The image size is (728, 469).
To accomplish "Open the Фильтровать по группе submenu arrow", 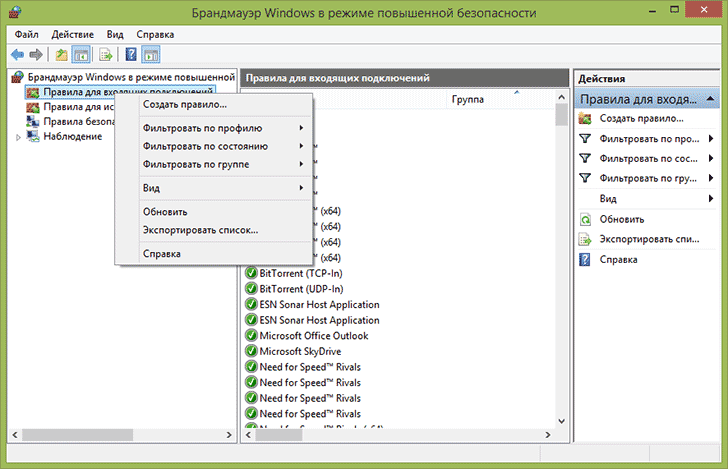I will (301, 164).
